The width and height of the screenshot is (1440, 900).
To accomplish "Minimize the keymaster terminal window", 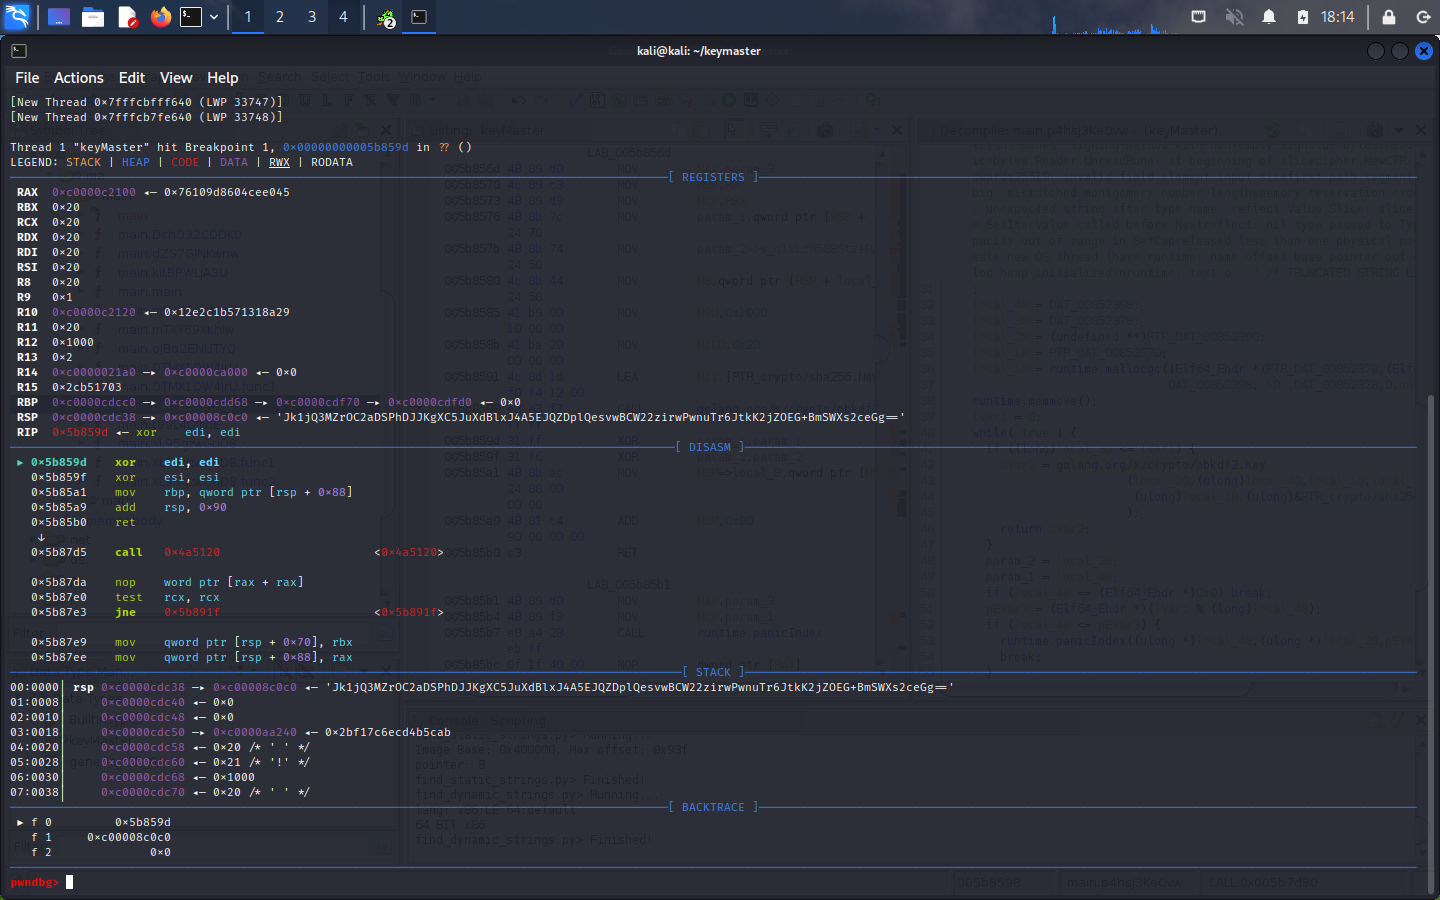I will pyautogui.click(x=1376, y=51).
